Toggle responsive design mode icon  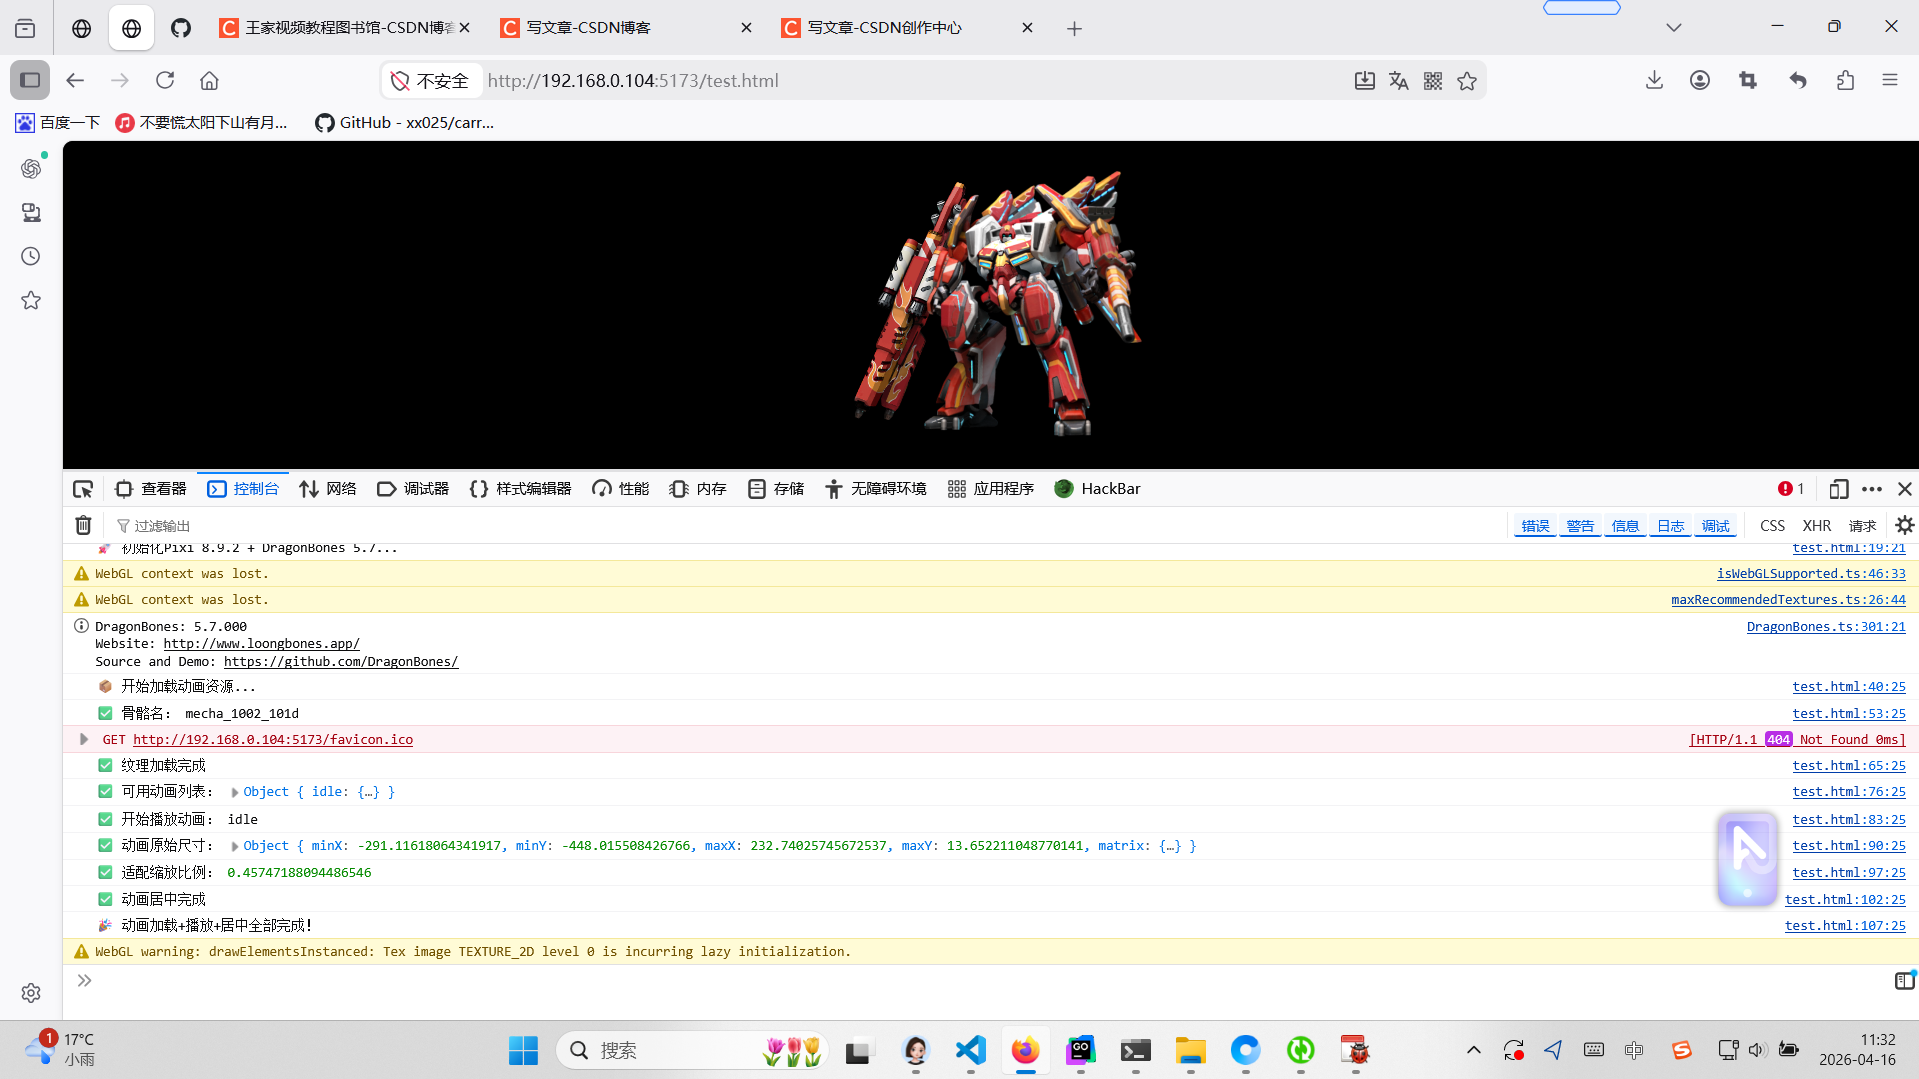point(1838,489)
